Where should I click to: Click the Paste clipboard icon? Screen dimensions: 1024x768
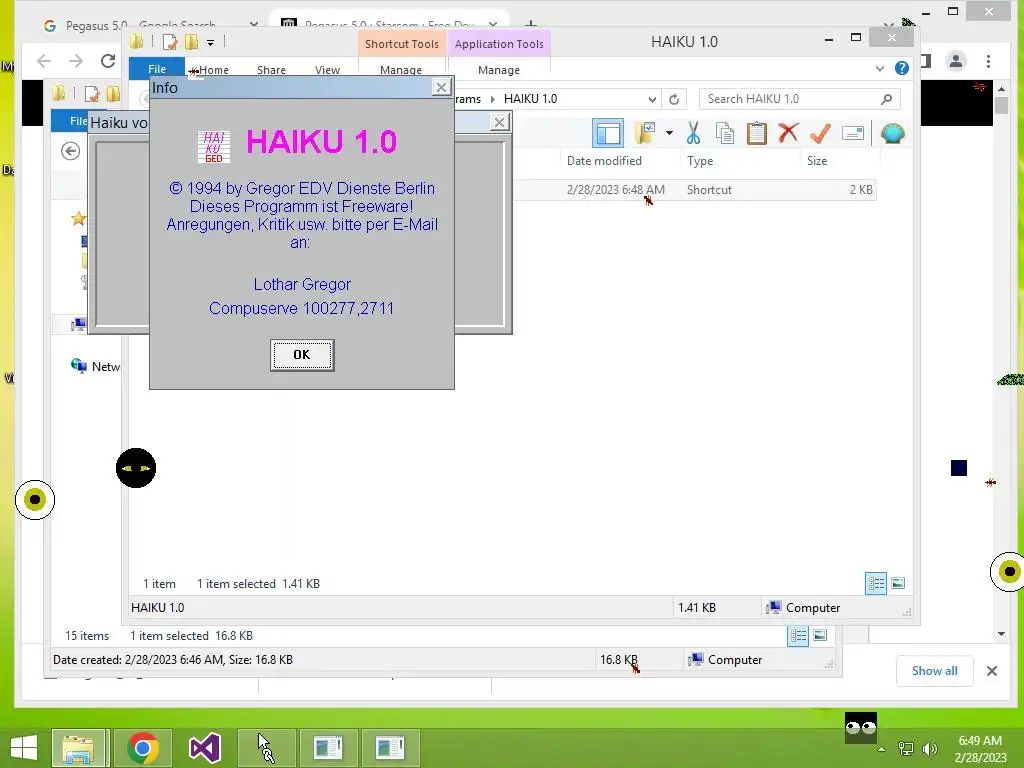click(x=757, y=133)
